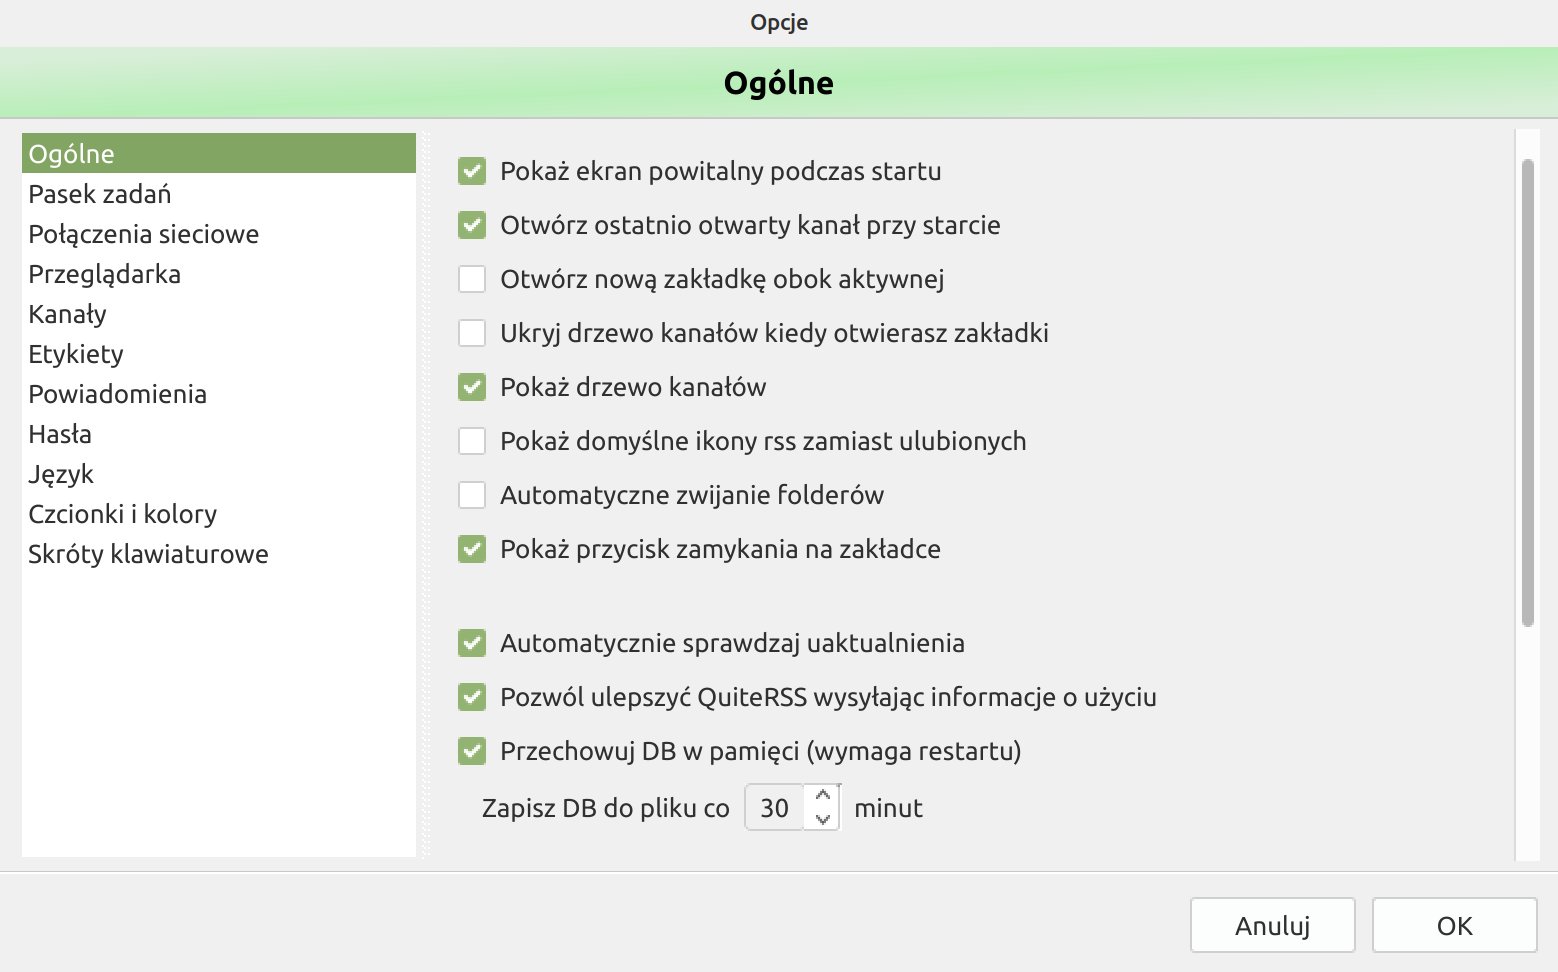The width and height of the screenshot is (1558, 972).
Task: Select 'Powiadomienia' category
Action: (118, 394)
